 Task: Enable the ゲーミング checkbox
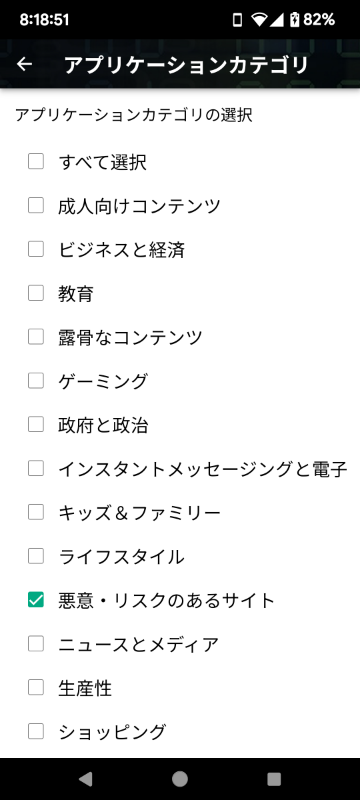coord(36,381)
